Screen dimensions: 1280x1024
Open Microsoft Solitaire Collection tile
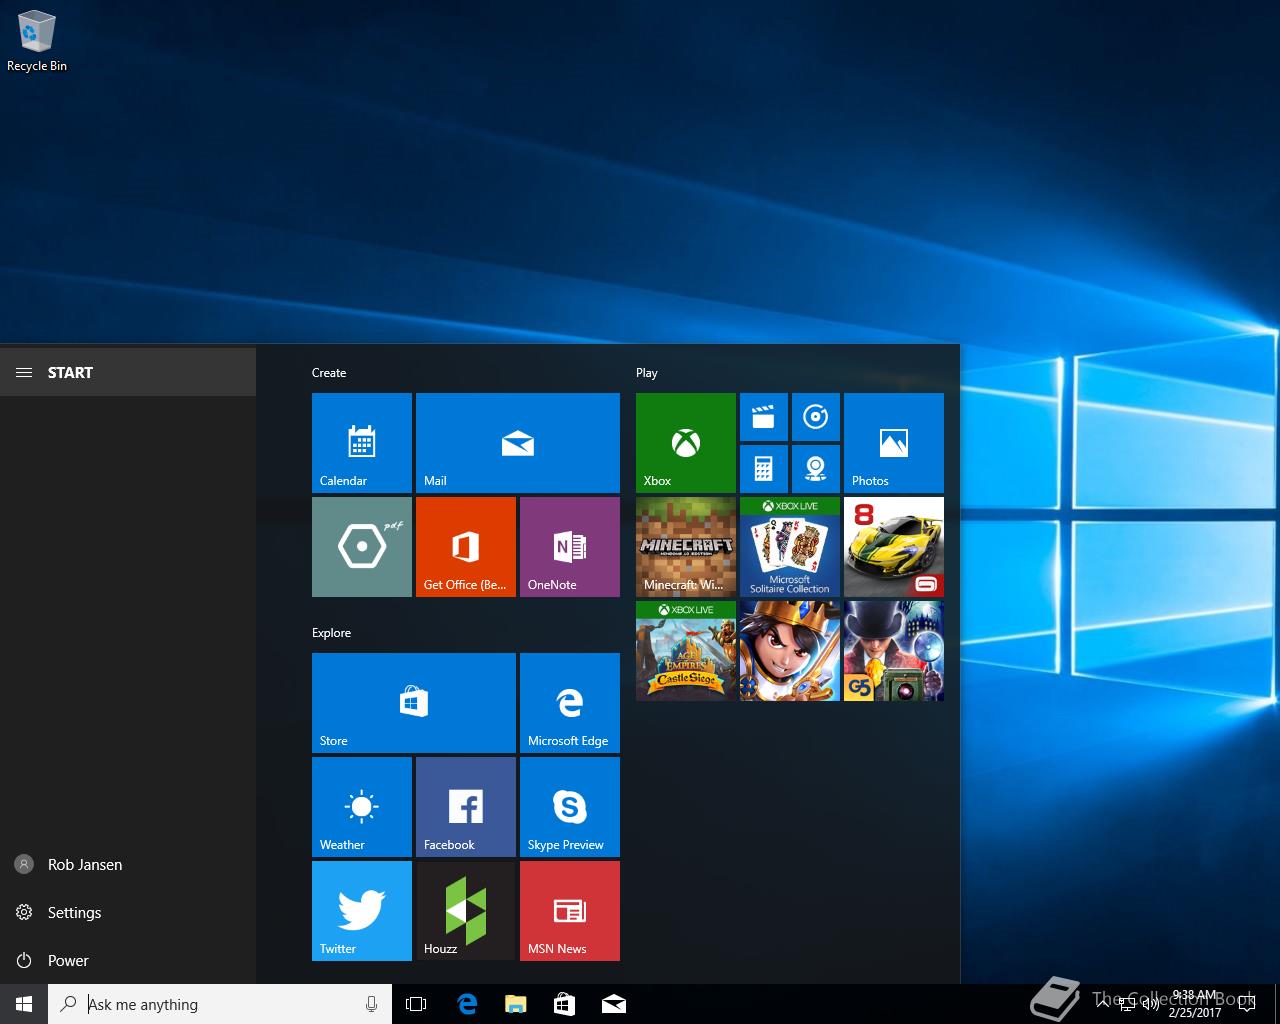(x=790, y=547)
